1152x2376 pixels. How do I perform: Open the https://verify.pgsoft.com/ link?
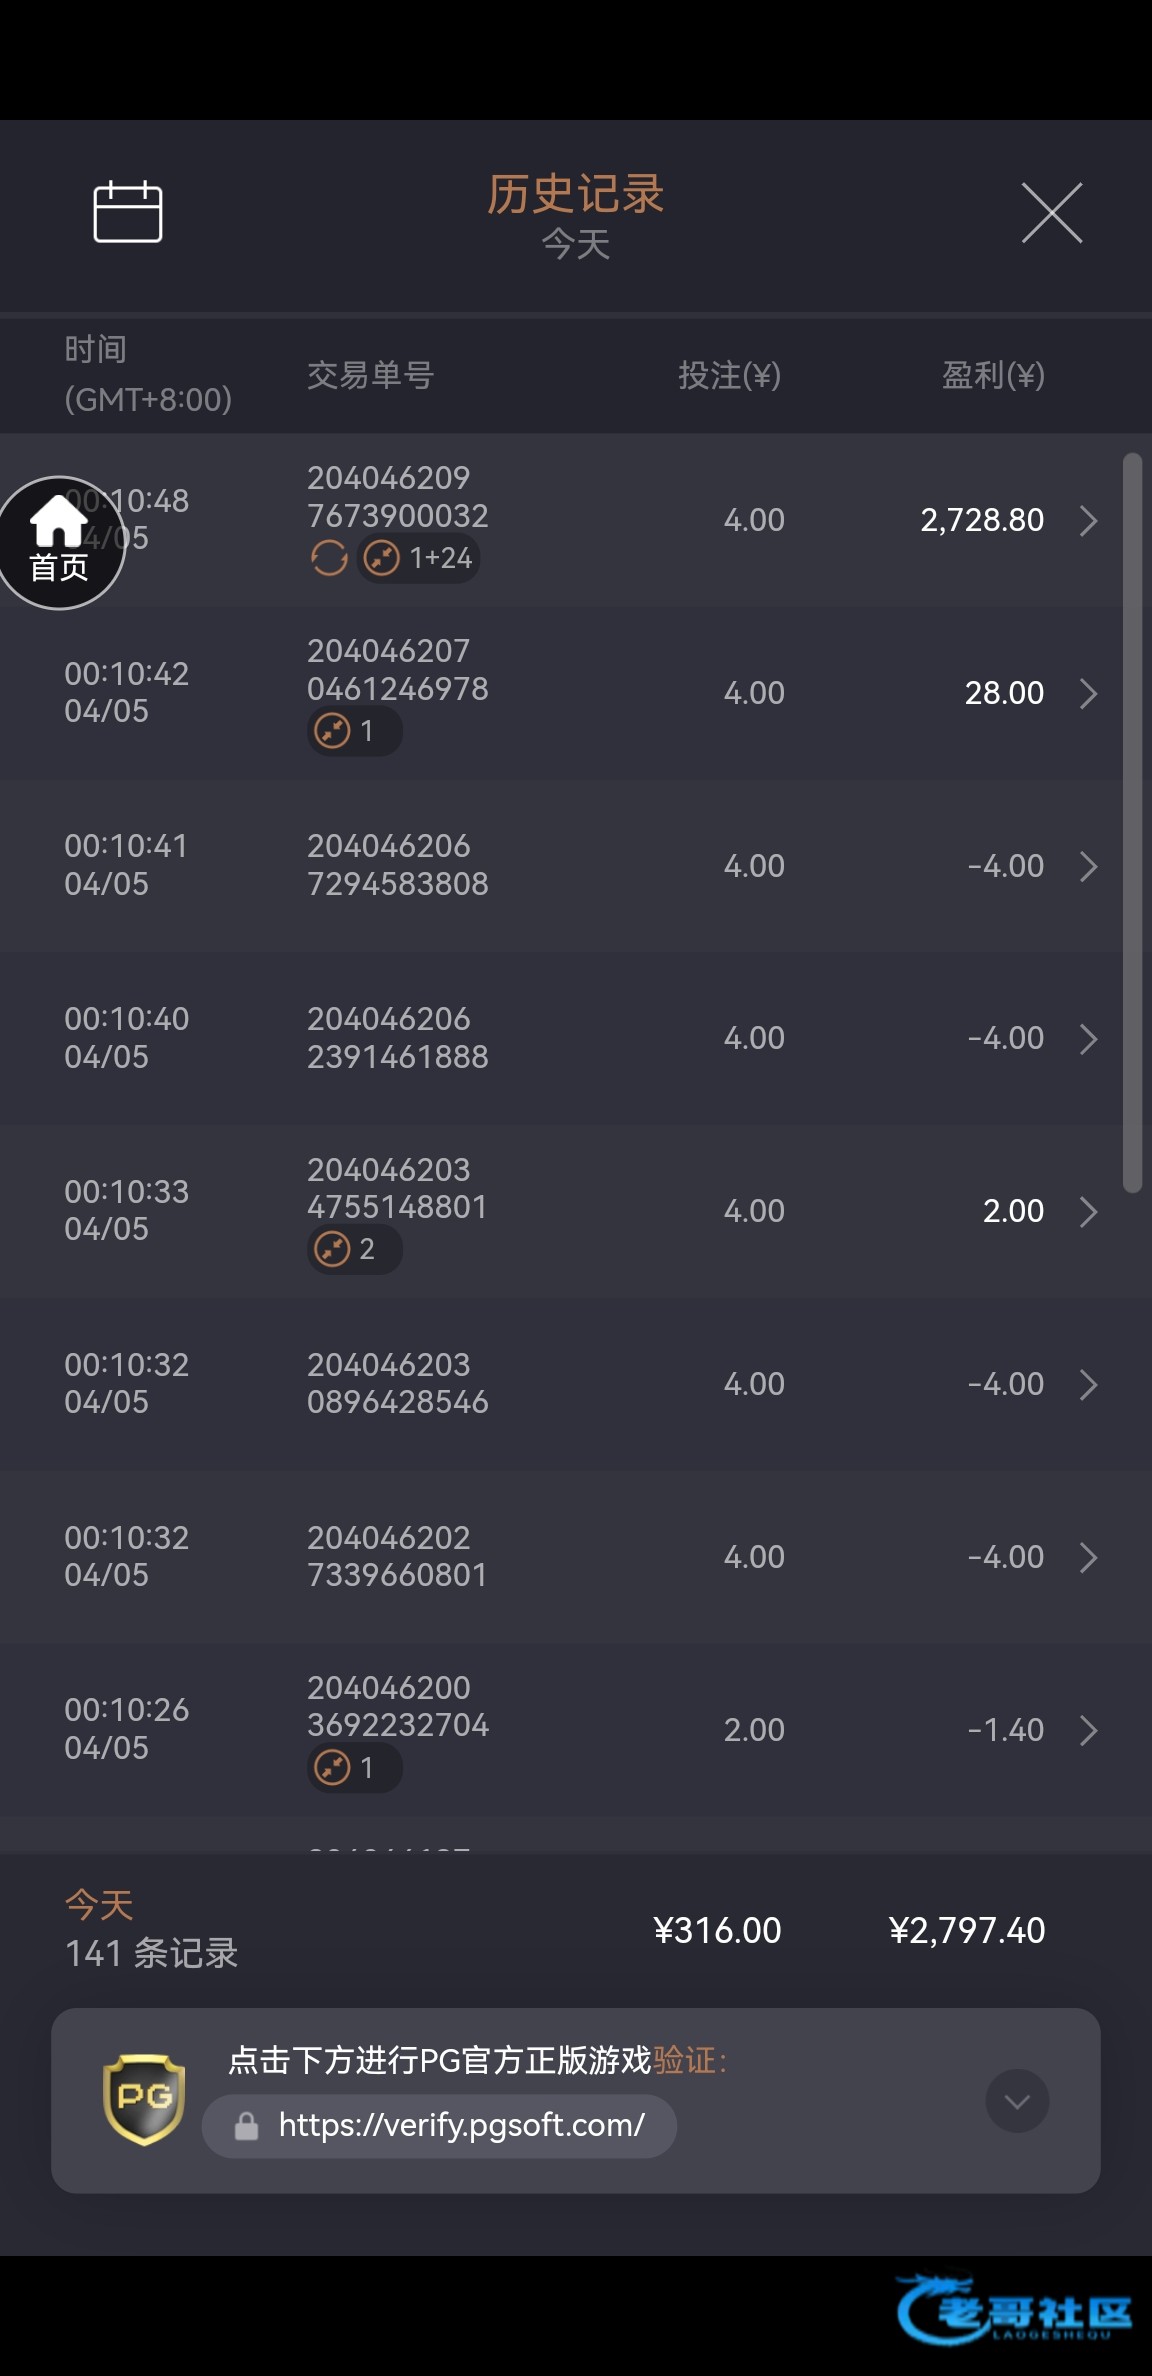(461, 2125)
